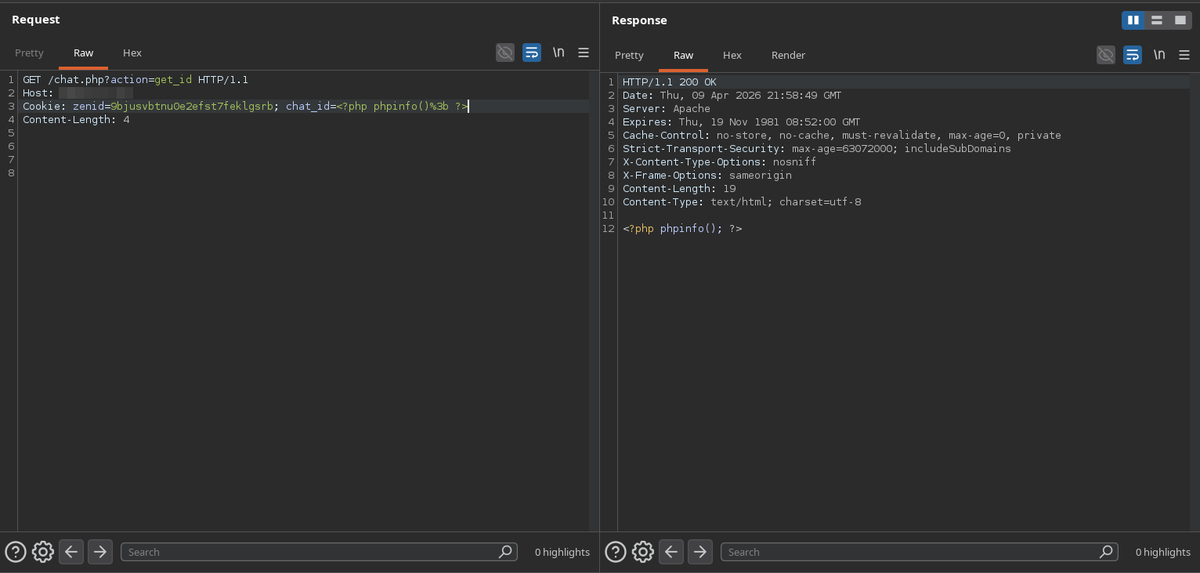The image size is (1200, 573).
Task: Click Content-Length: 19 in Response
Action: pyautogui.click(x=679, y=188)
